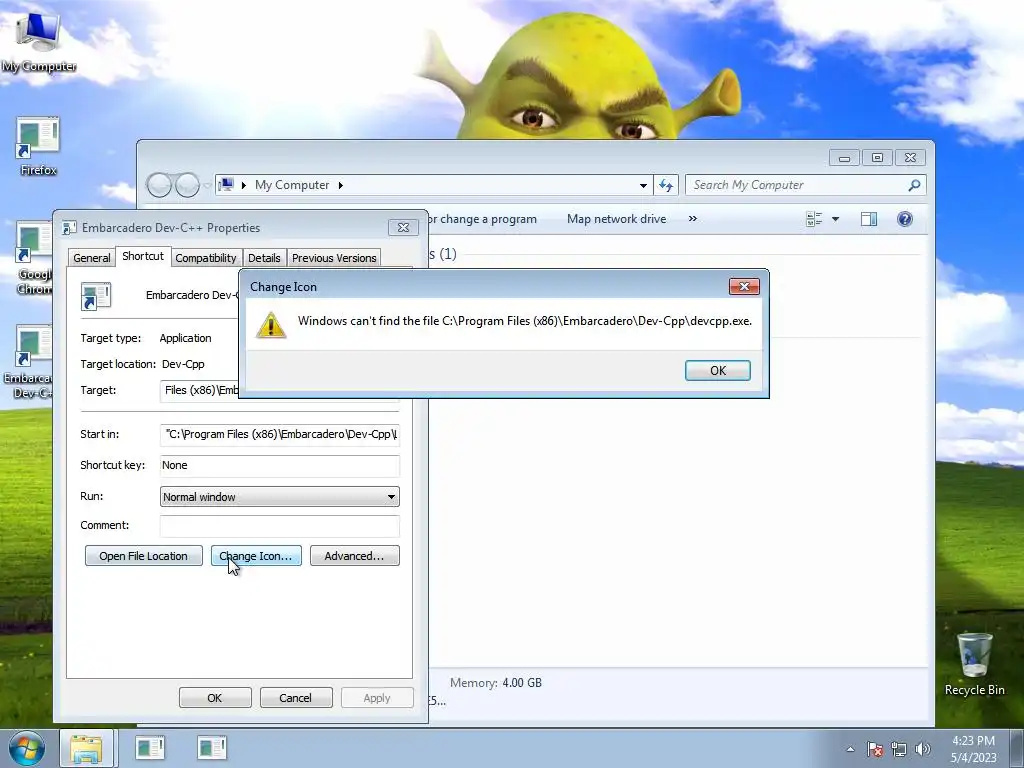Open the Recycle Bin icon
Screen dimensions: 1024x768
974,664
